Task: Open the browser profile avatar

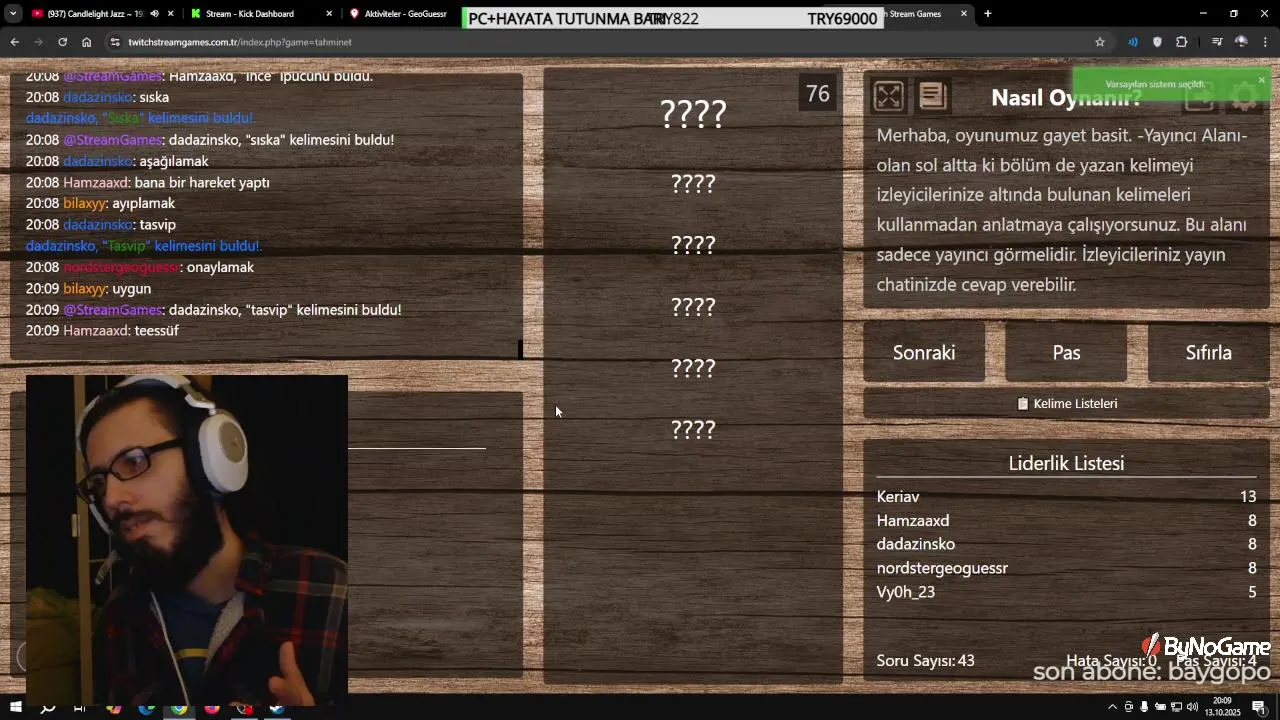Action: [x=1241, y=42]
